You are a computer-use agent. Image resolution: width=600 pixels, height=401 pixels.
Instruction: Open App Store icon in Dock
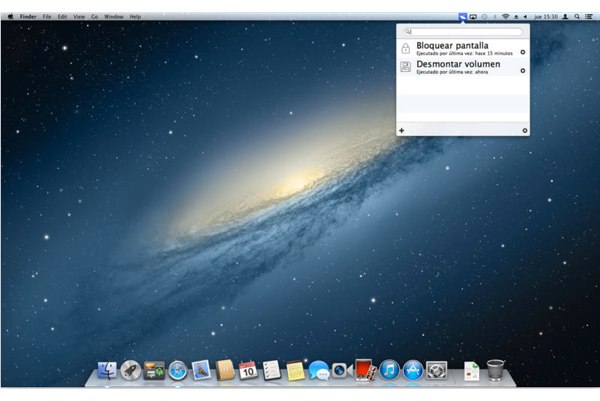pos(413,370)
